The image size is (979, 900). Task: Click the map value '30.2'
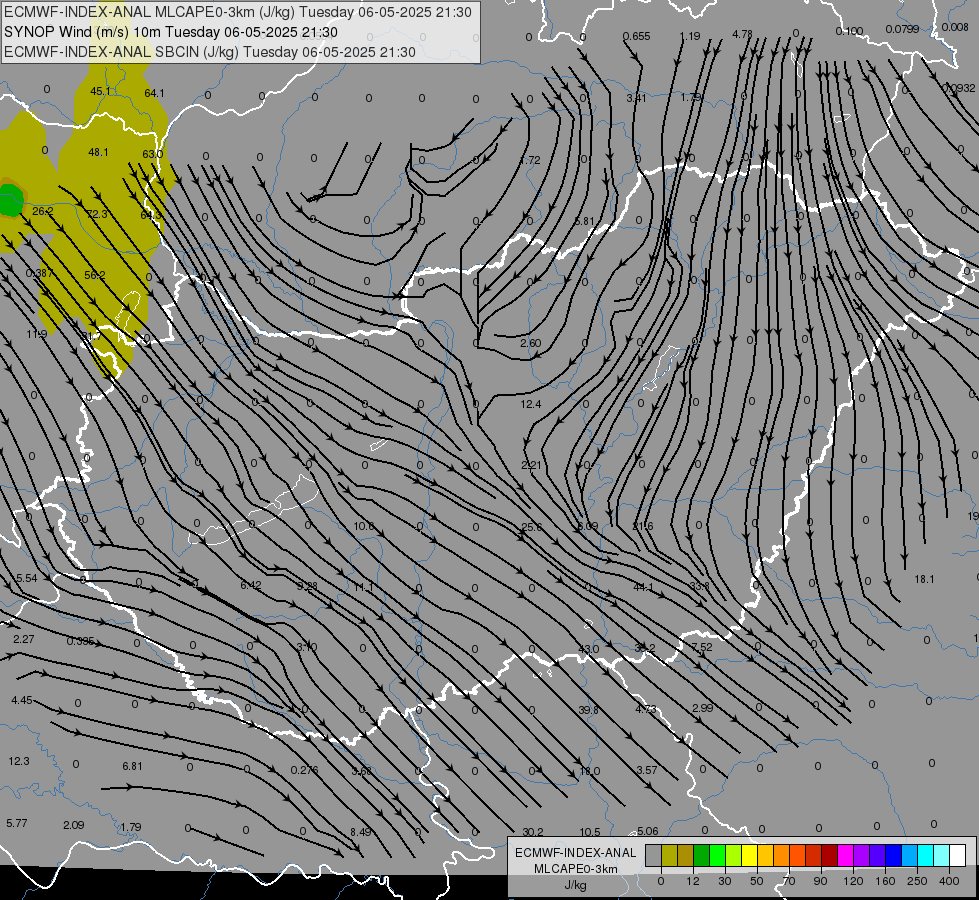pyautogui.click(x=533, y=832)
